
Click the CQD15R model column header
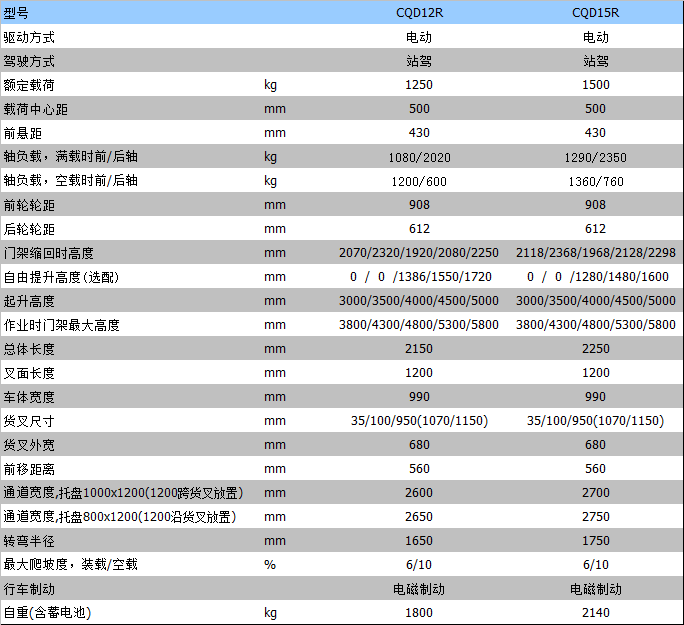595,13
